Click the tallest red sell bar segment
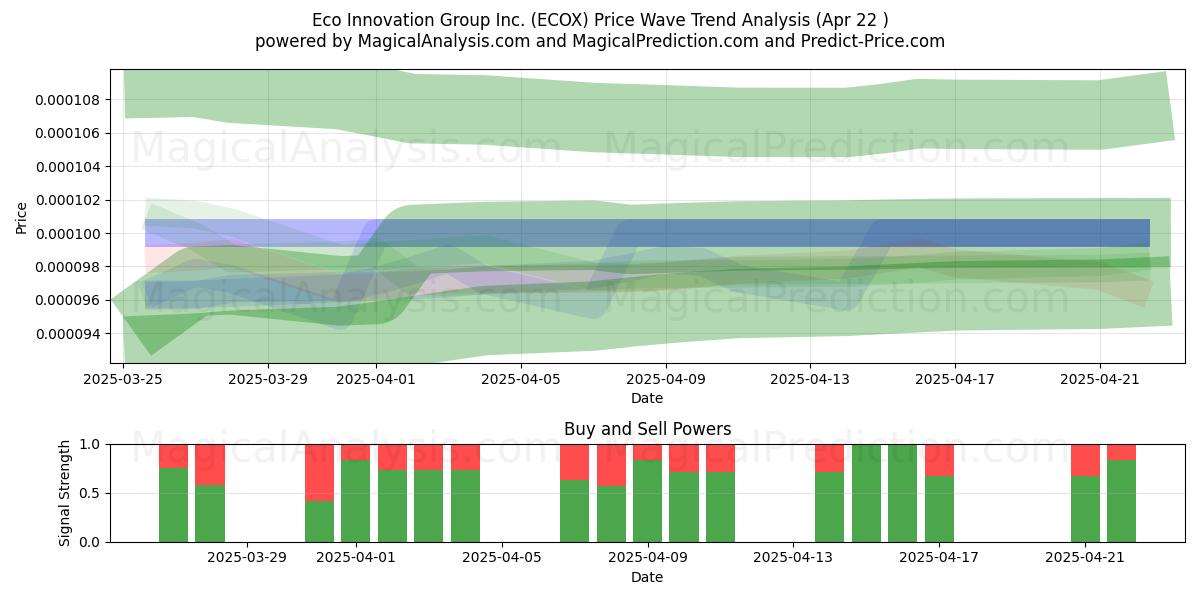Screen dimensions: 1200x600 [319, 472]
